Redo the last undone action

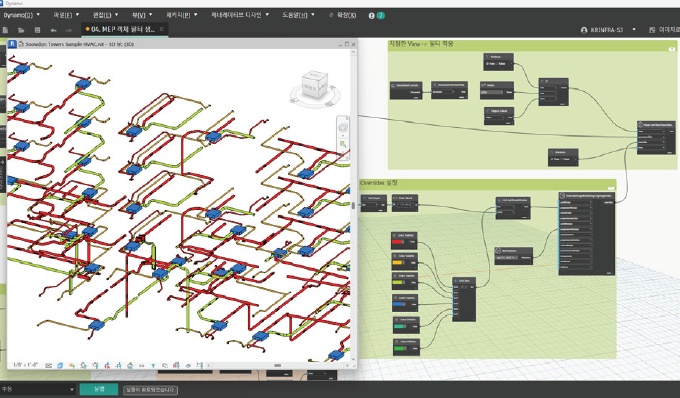click(x=69, y=30)
